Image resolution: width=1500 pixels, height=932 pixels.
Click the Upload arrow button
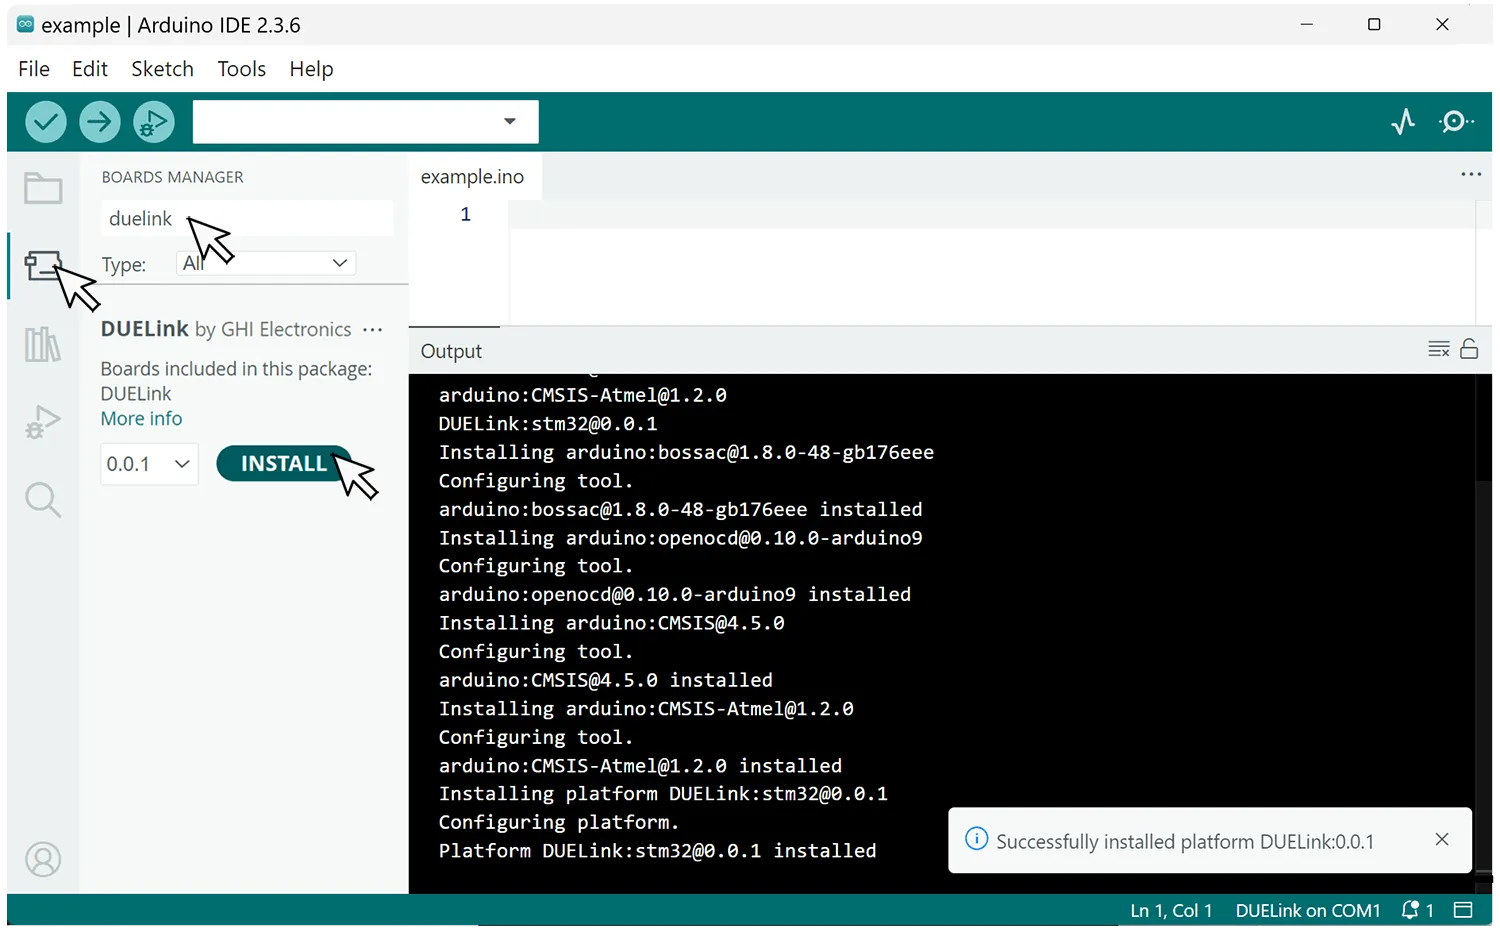pos(100,122)
